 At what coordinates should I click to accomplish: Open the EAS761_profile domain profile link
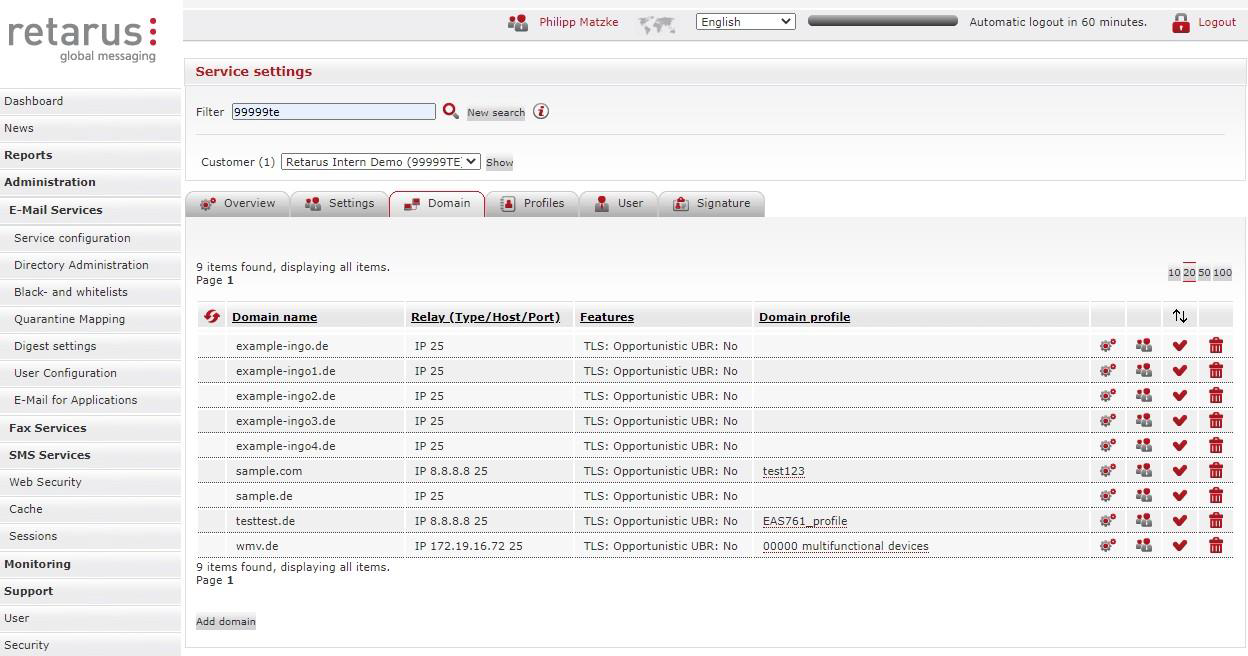[804, 521]
